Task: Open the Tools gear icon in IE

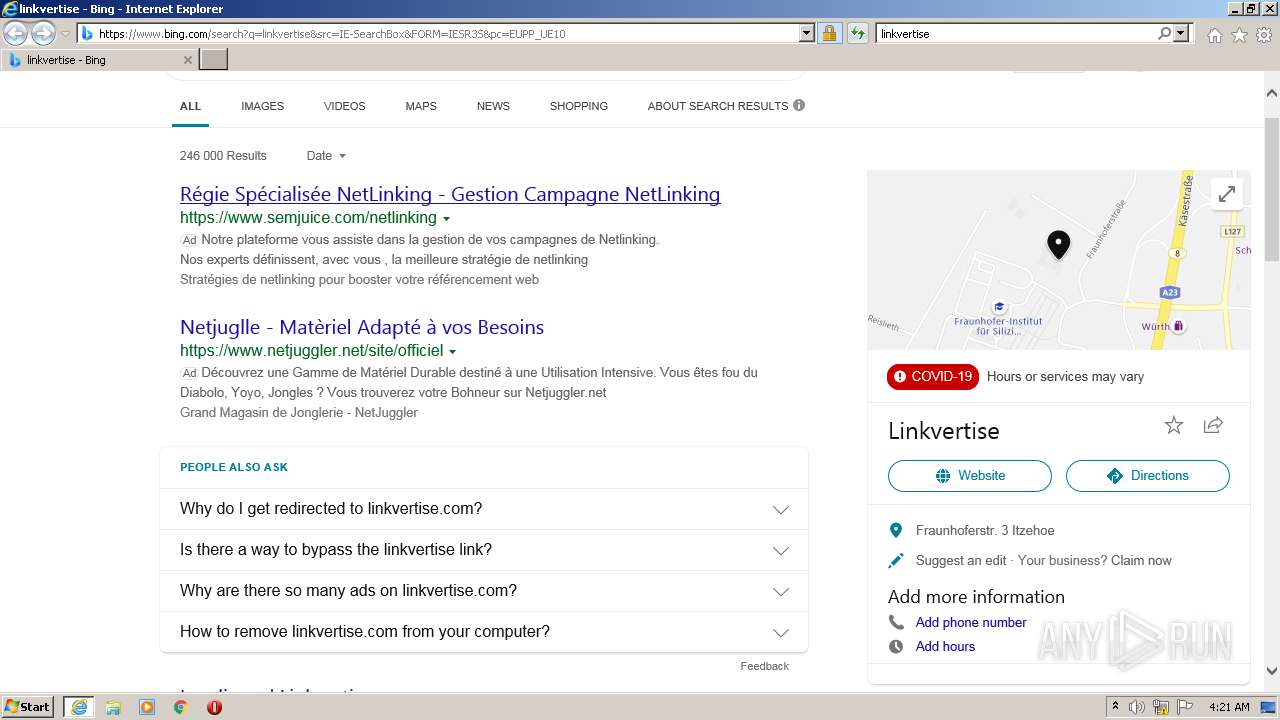Action: (1264, 35)
